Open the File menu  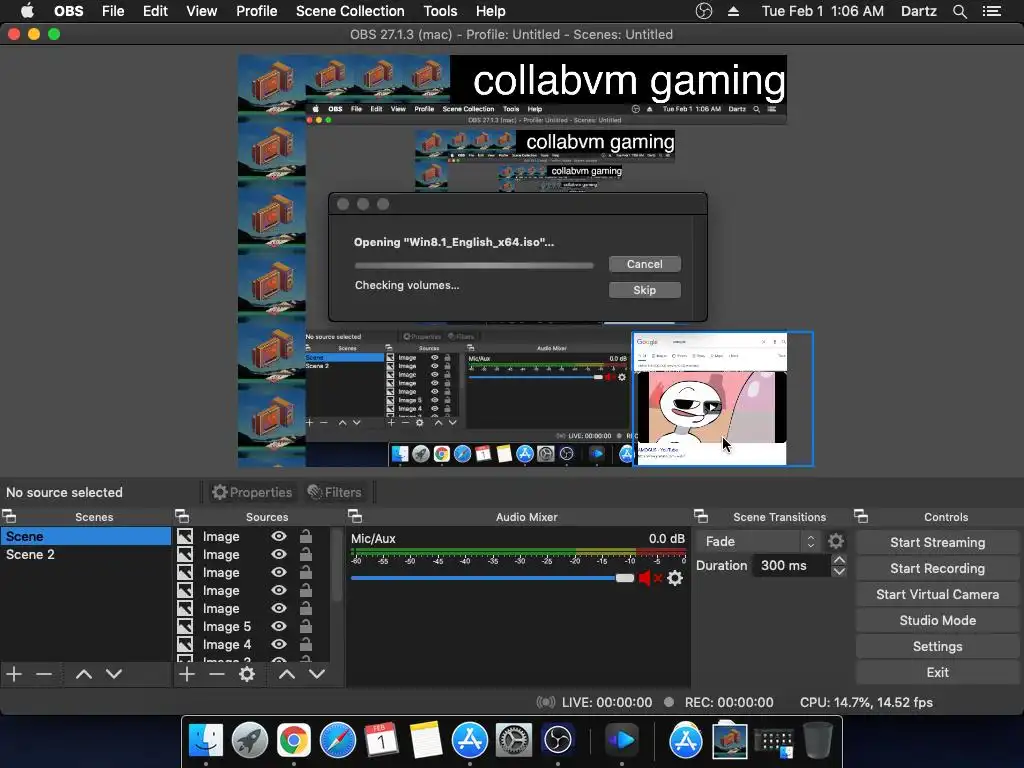113,11
